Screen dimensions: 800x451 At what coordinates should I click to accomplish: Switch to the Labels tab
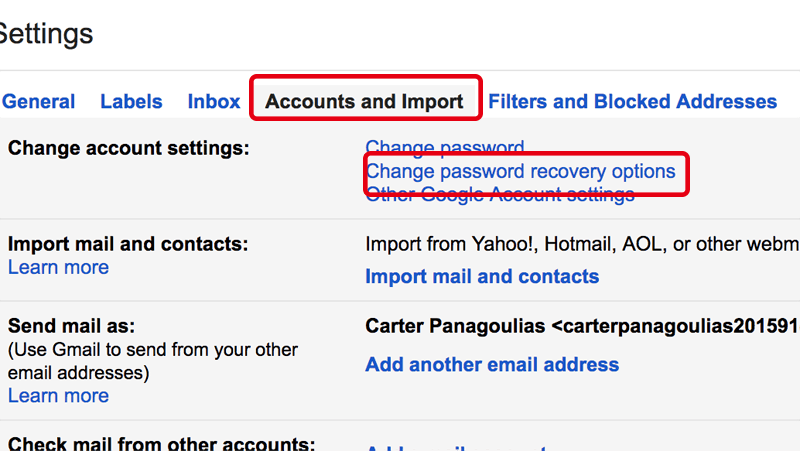click(131, 101)
